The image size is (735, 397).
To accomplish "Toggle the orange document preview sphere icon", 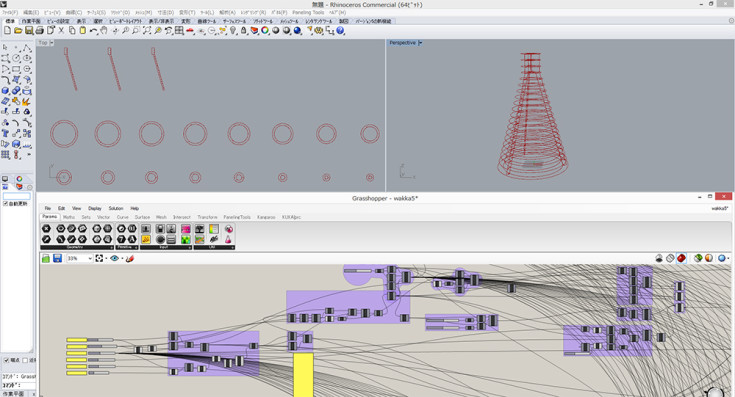I will (x=709, y=258).
